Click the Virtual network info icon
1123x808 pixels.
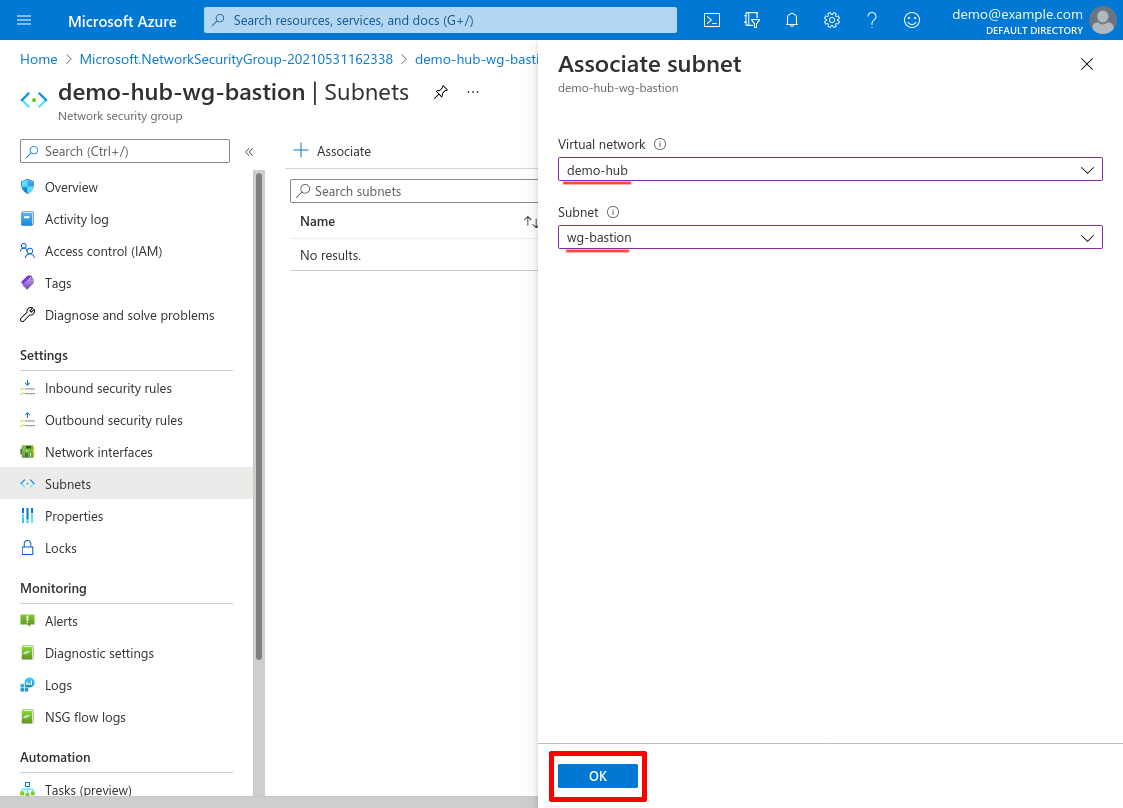660,144
